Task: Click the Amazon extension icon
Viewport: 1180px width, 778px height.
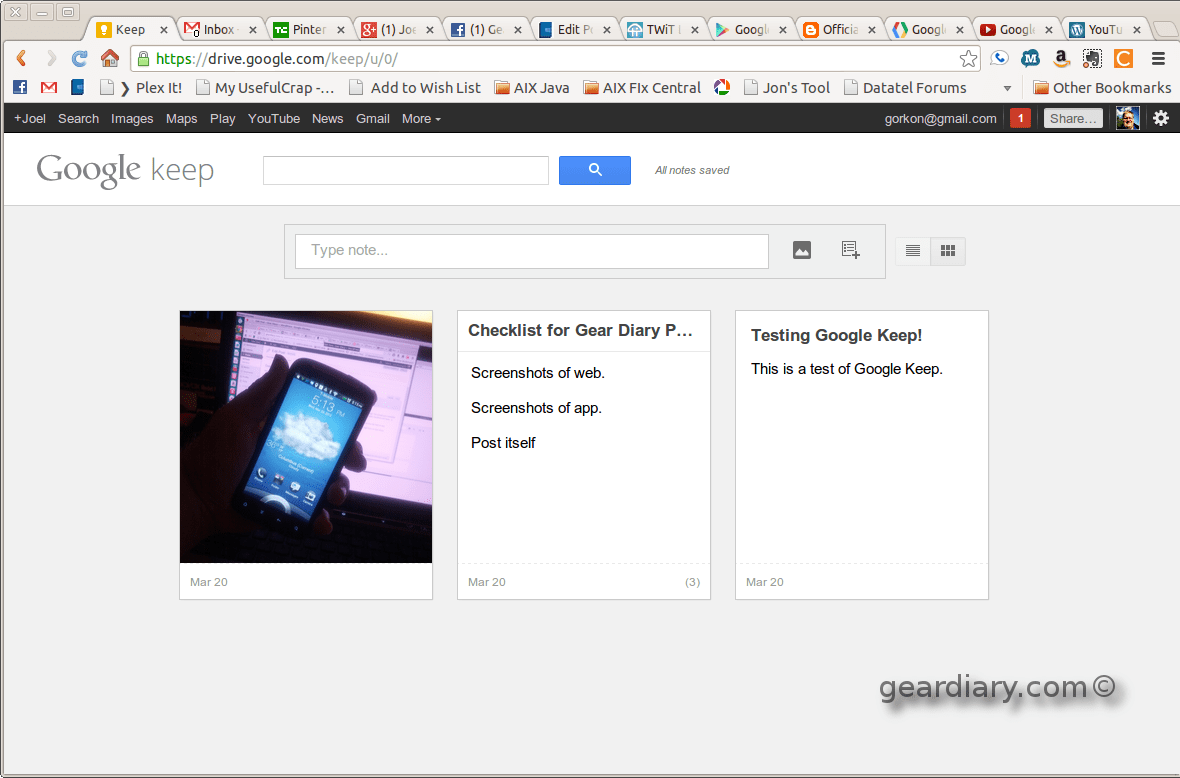Action: 1061,58
